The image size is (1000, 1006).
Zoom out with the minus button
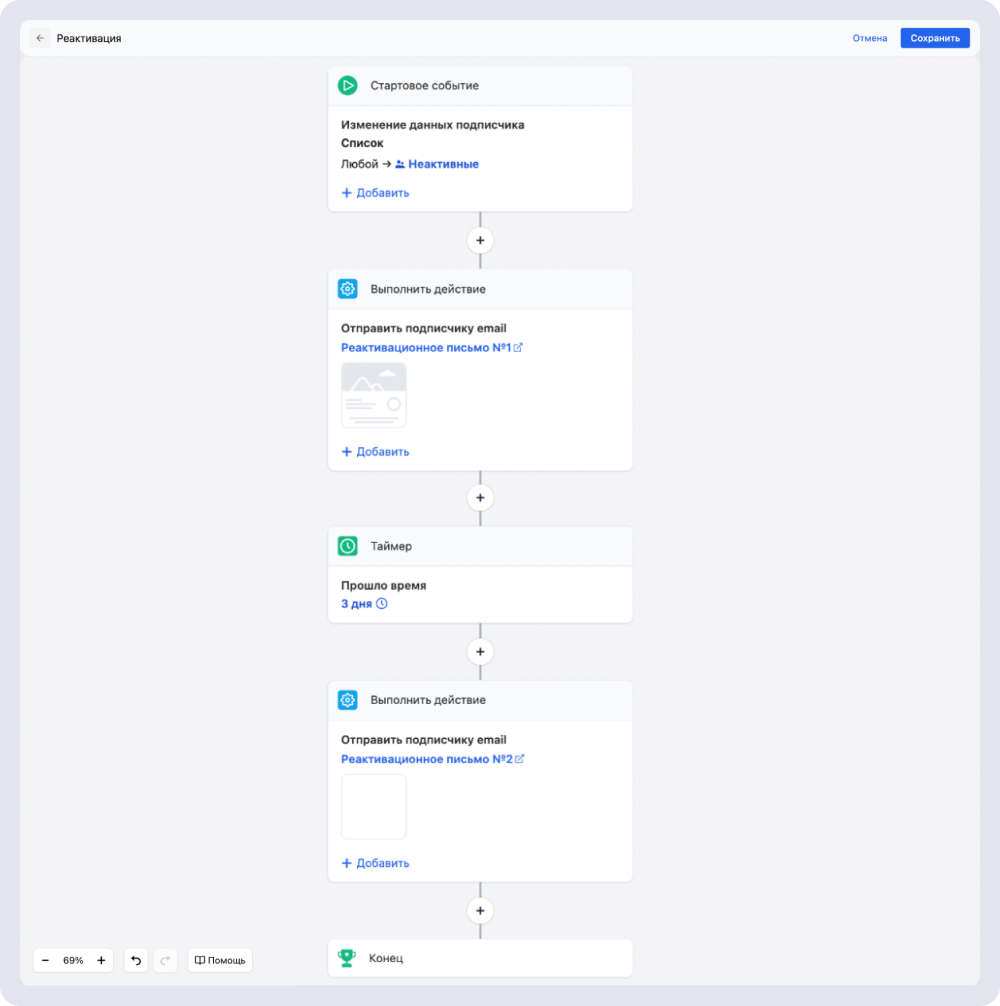pyautogui.click(x=46, y=960)
